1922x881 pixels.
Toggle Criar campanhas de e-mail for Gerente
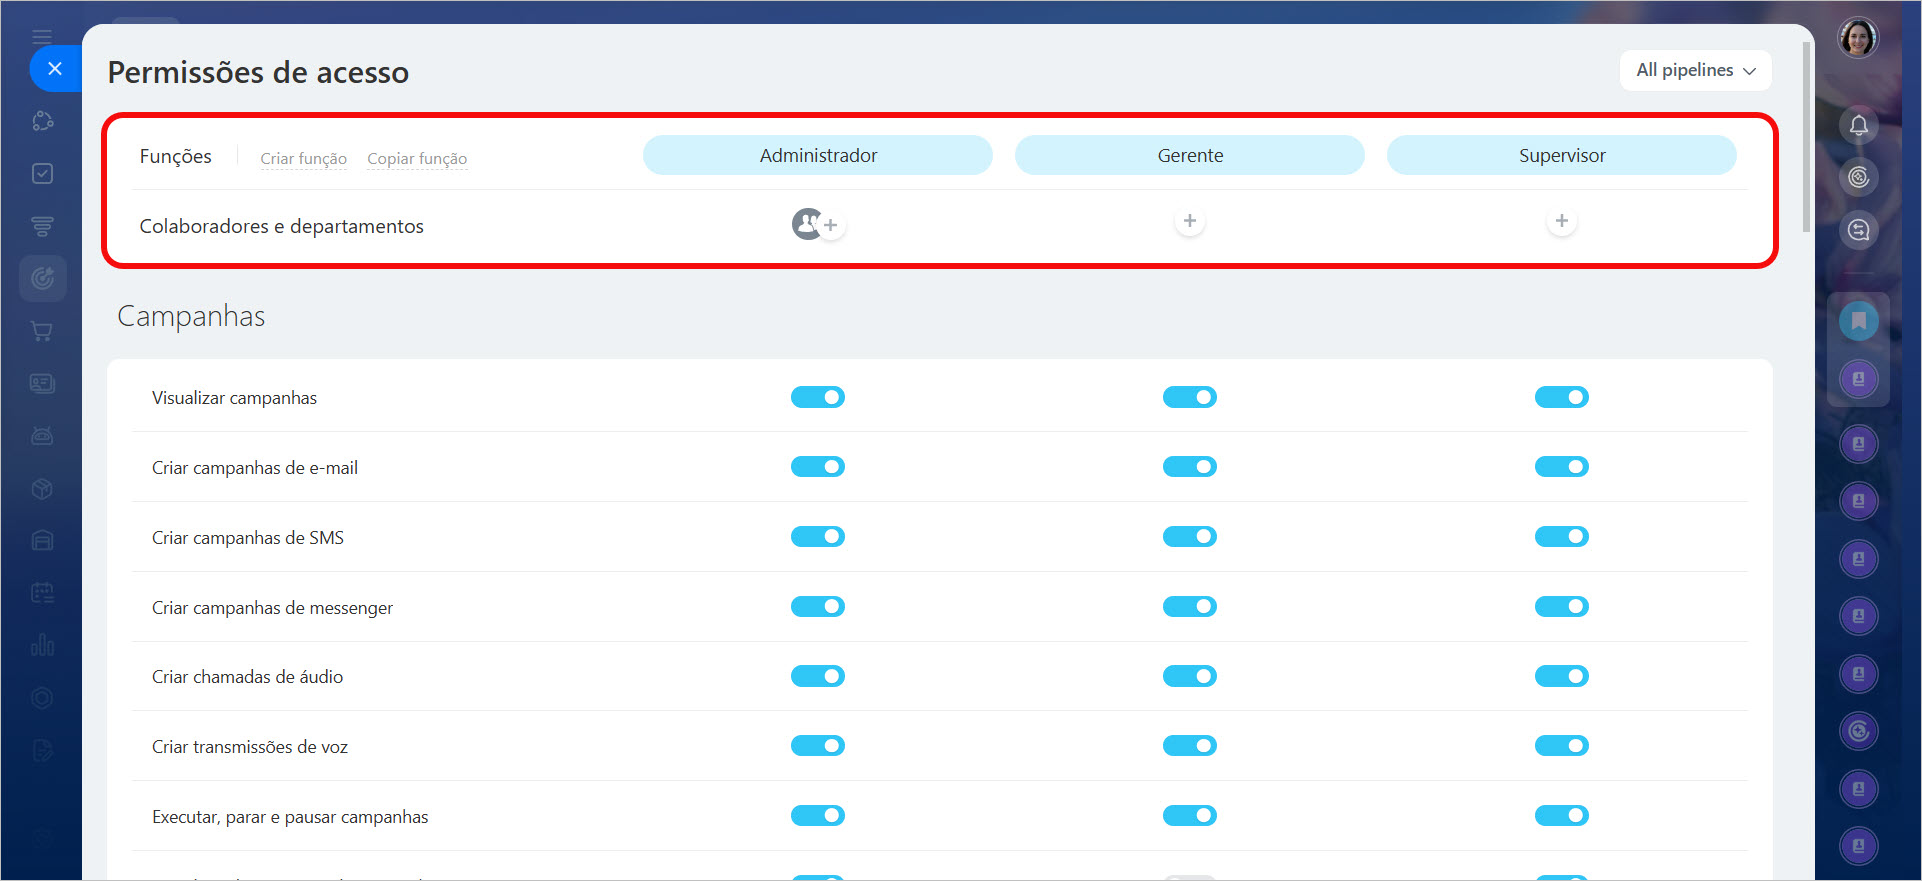coord(1190,467)
